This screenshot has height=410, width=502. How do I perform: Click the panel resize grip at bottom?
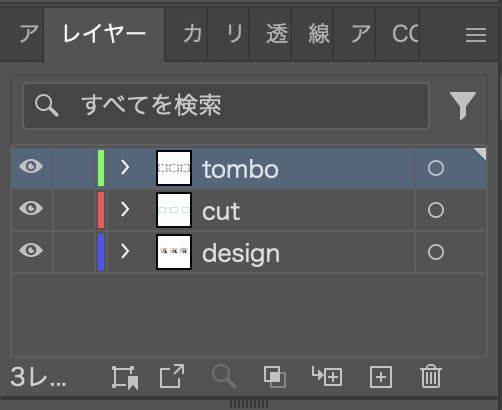(x=249, y=404)
